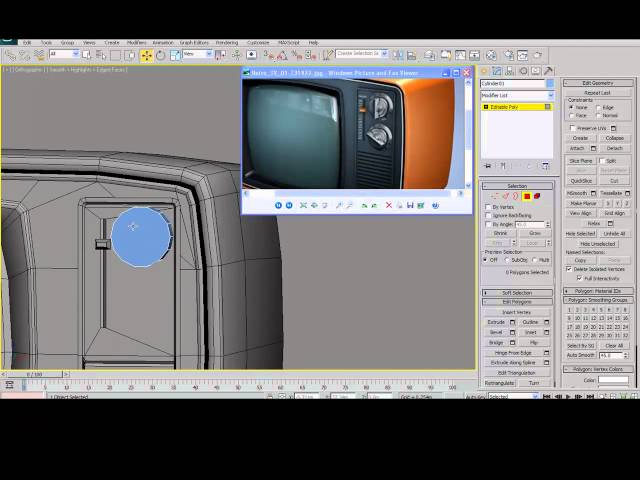This screenshot has width=640, height=480.
Task: Toggle the Angle Snap icon
Action: tap(282, 55)
